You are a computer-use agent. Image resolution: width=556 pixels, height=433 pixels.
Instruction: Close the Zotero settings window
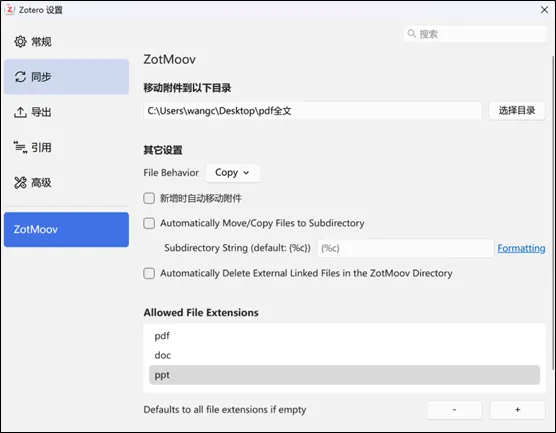click(544, 10)
